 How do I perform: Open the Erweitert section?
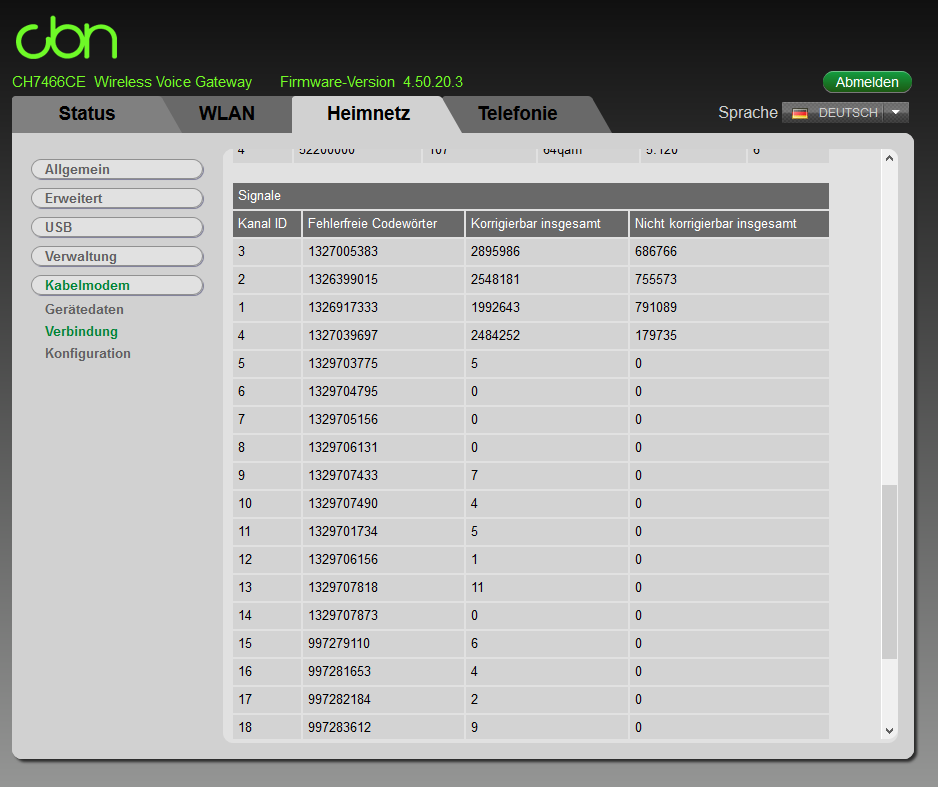pos(117,198)
